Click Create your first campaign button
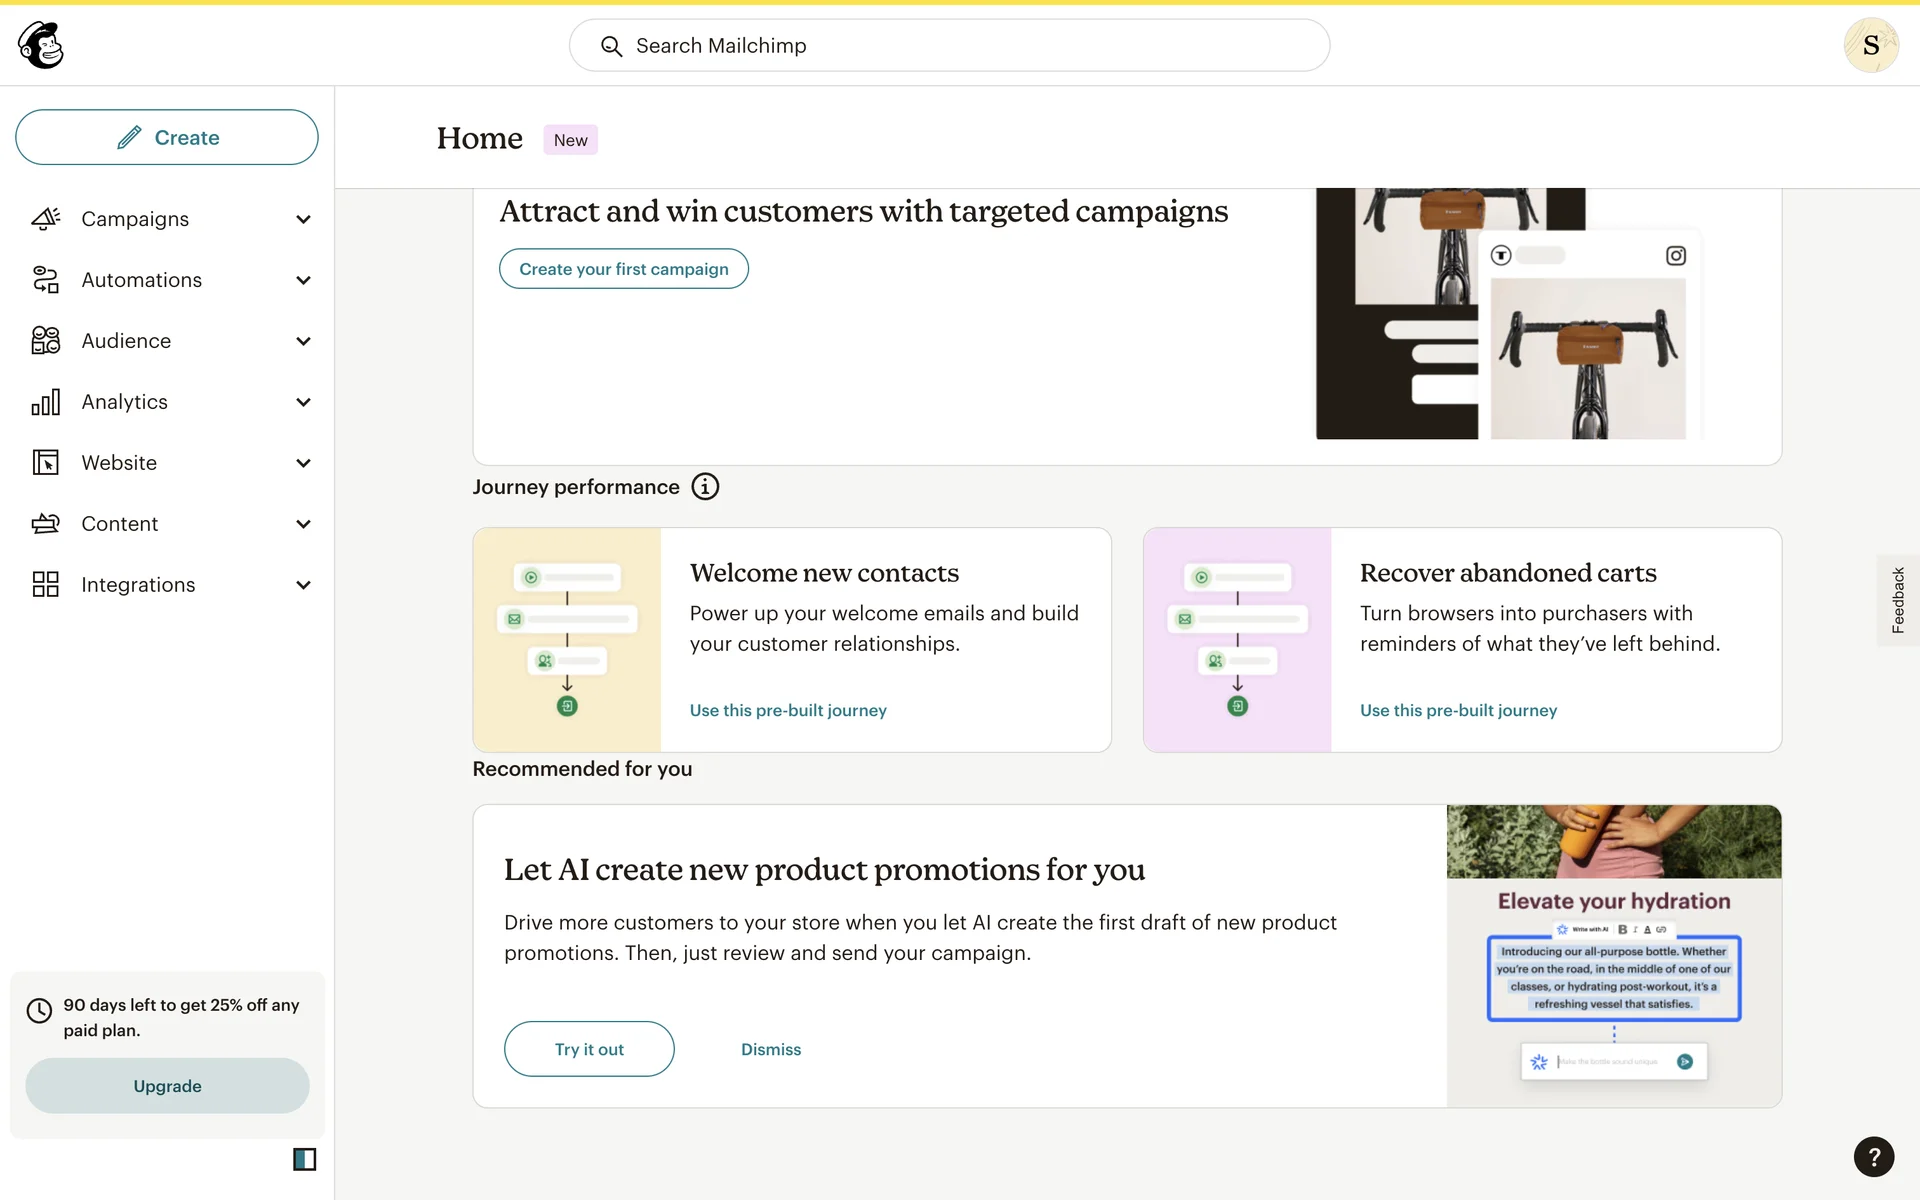This screenshot has width=1920, height=1200. coord(623,269)
